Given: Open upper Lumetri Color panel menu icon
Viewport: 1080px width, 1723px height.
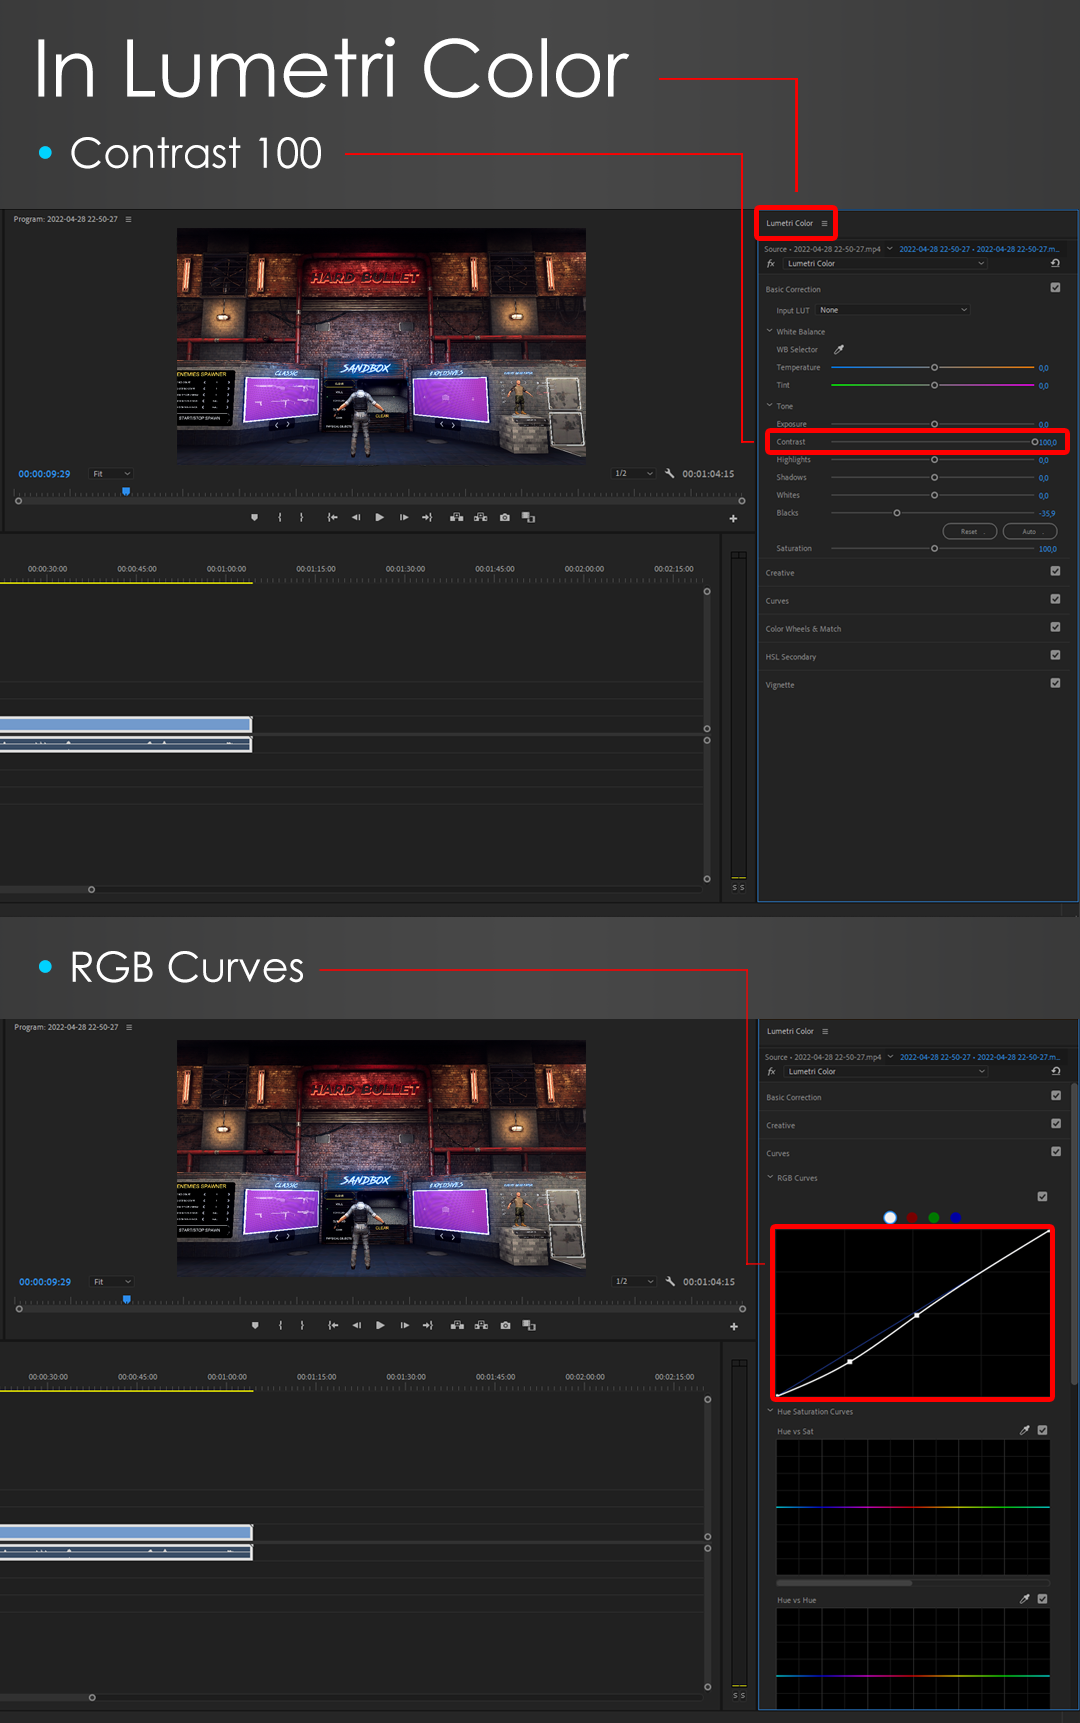Looking at the screenshot, I should pos(824,223).
